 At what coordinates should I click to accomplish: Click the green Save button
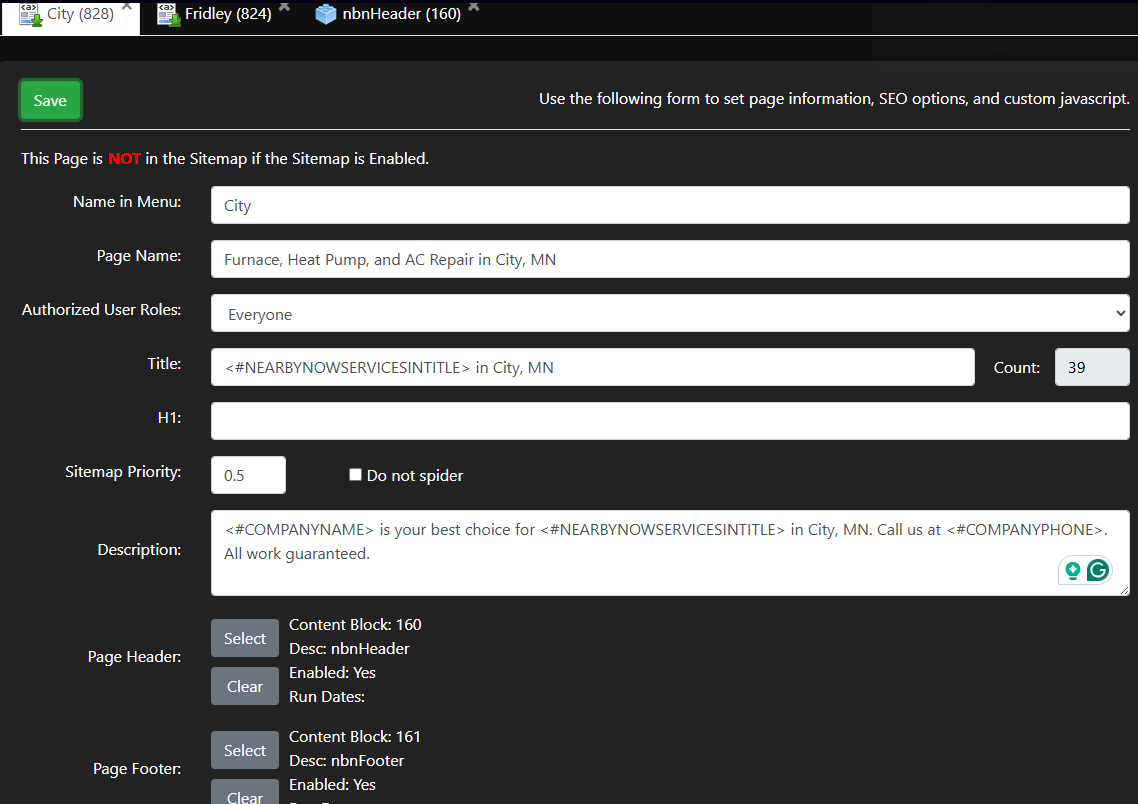pyautogui.click(x=50, y=100)
